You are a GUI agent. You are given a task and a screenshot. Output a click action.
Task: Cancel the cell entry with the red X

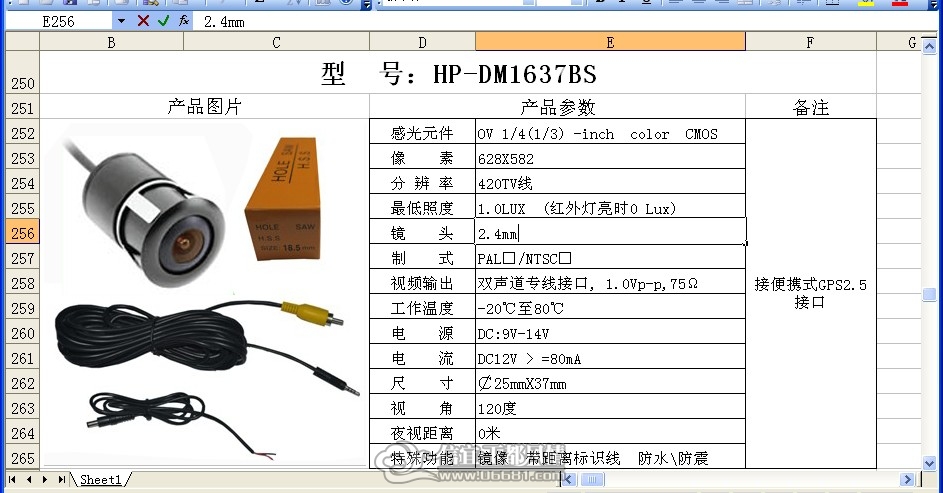click(x=143, y=22)
